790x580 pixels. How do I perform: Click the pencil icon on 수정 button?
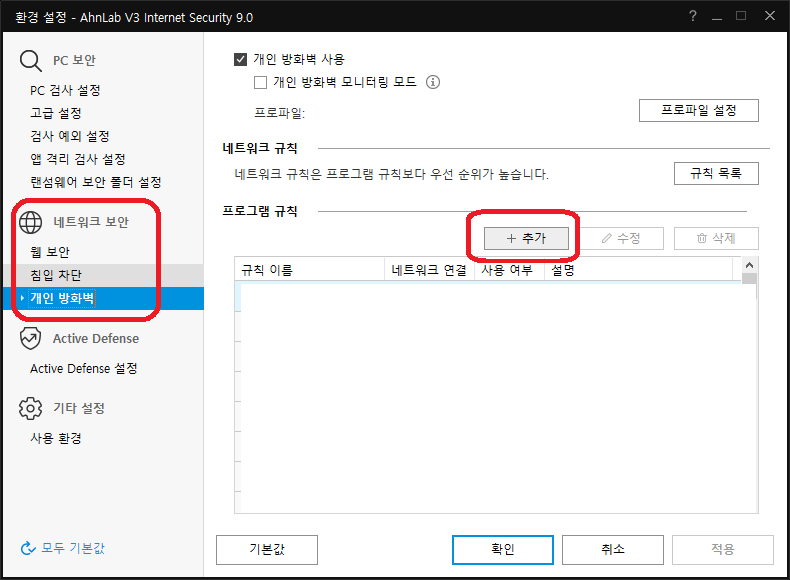click(607, 238)
